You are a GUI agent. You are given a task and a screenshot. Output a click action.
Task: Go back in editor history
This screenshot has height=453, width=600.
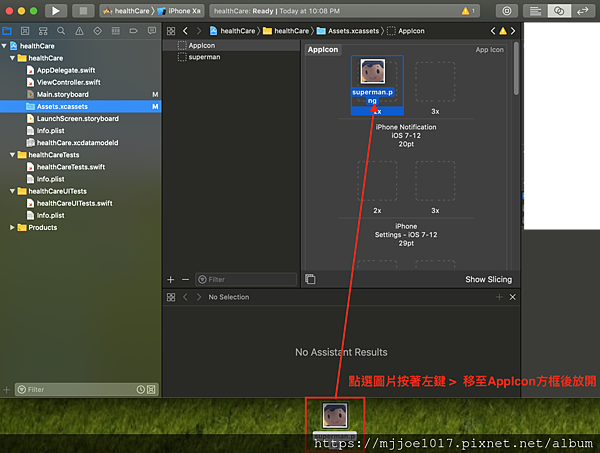point(186,31)
